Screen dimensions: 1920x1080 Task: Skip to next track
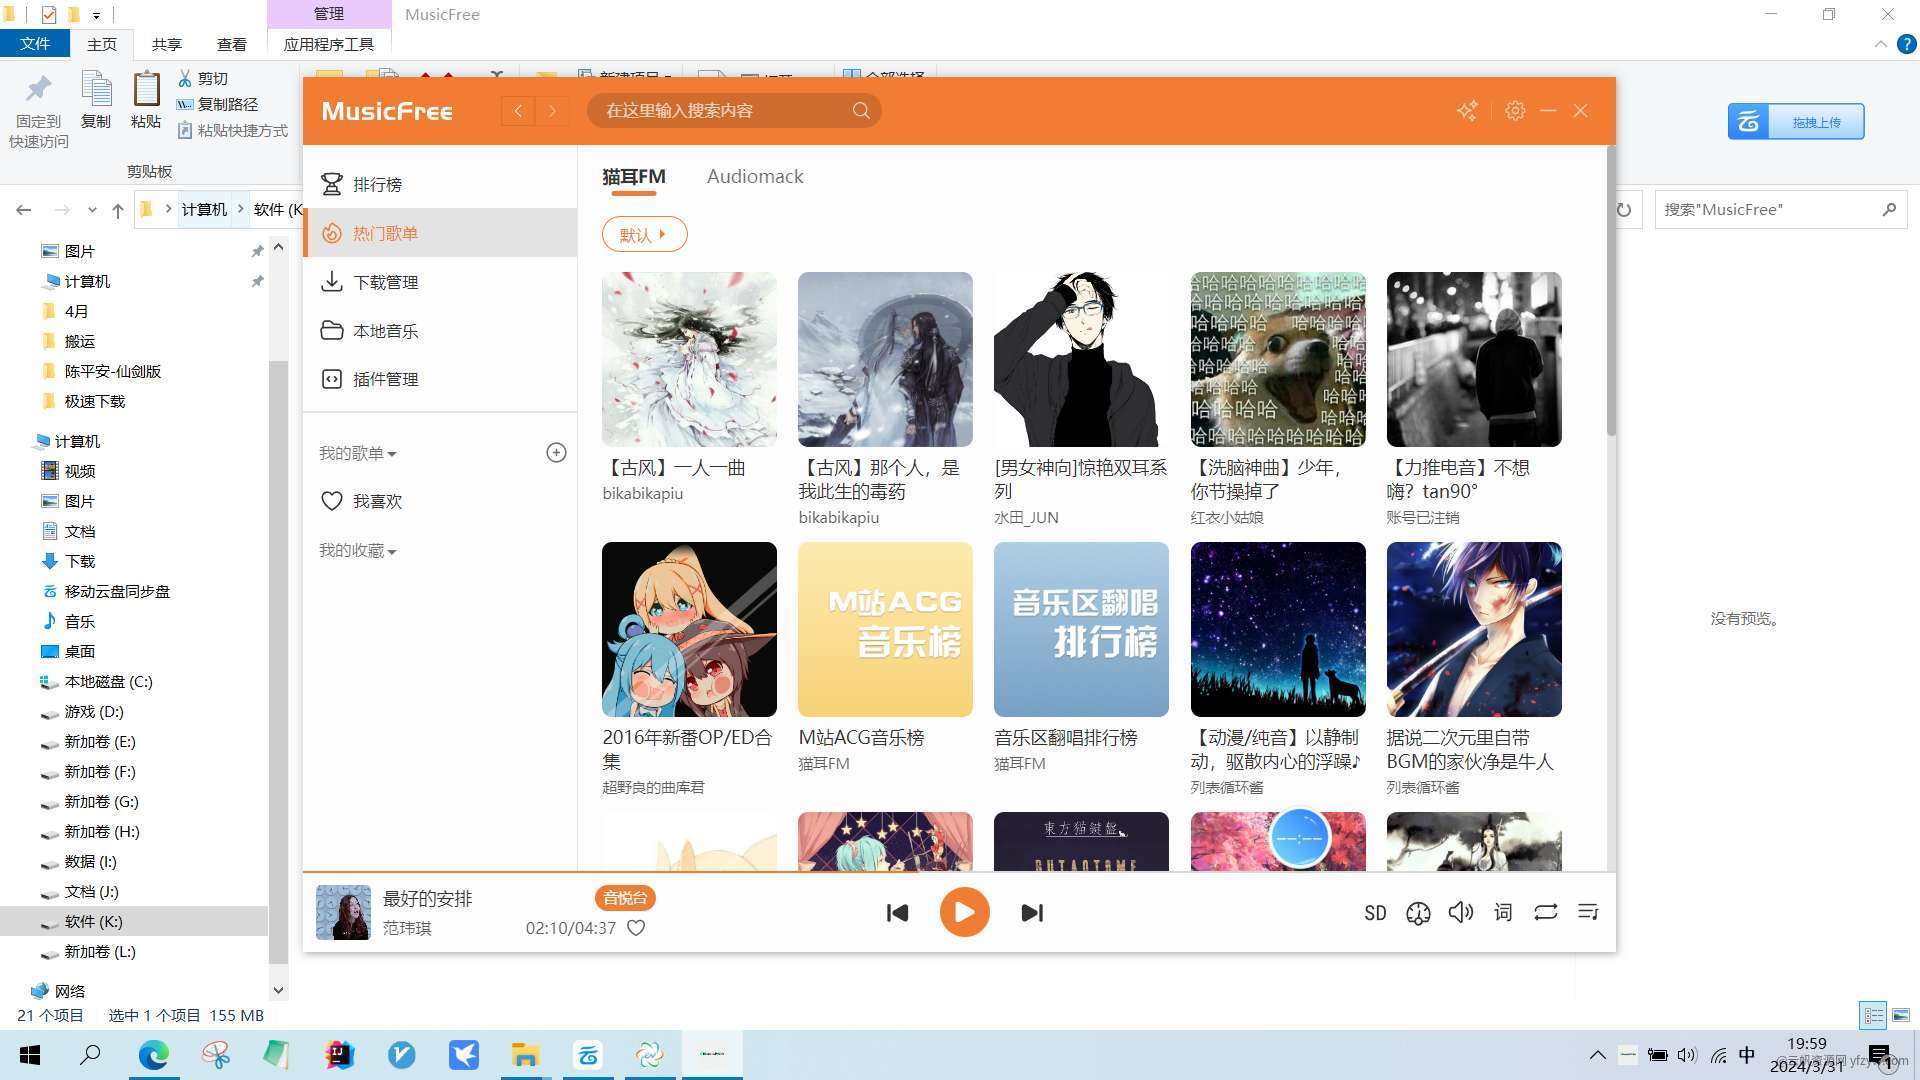1032,912
